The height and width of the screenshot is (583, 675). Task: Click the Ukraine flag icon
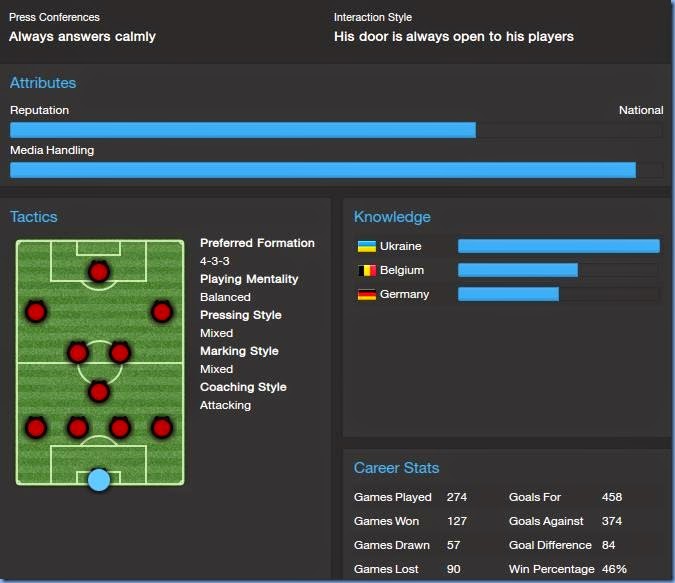click(x=366, y=246)
